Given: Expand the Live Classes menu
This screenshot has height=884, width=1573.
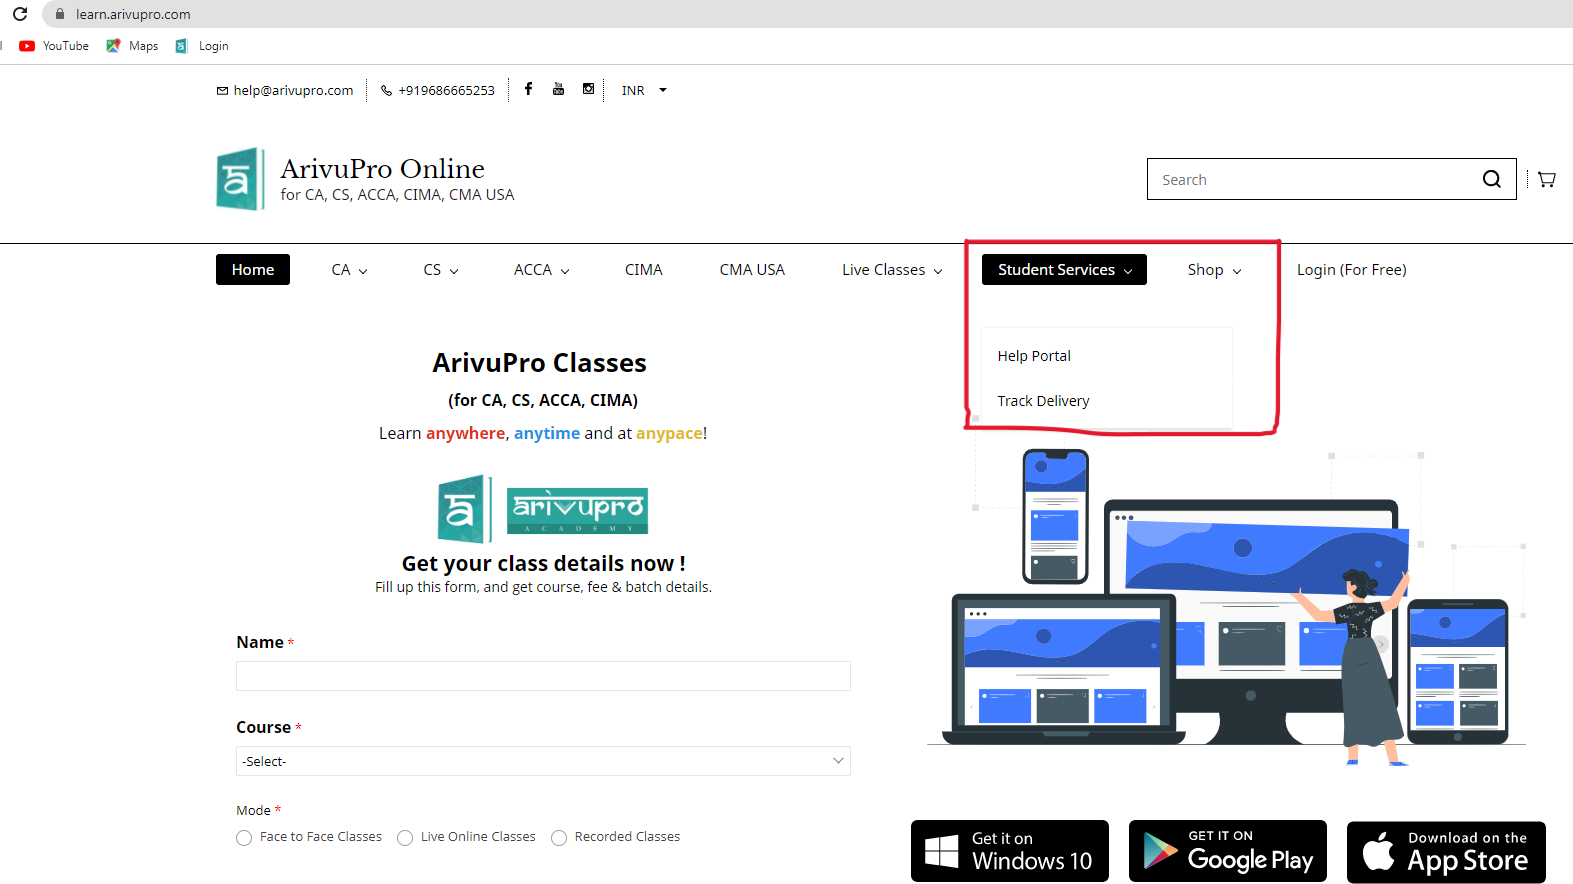Looking at the screenshot, I should [x=892, y=270].
